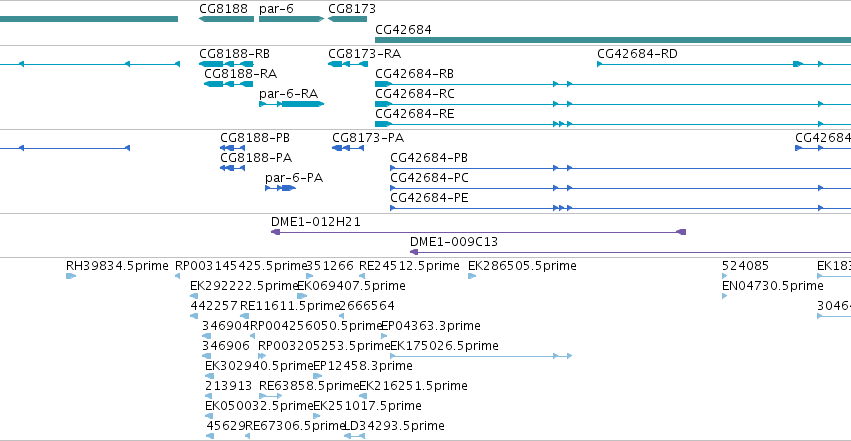851x441 pixels.
Task: Select the LD34293.5prime EST label
Action: tap(395, 426)
